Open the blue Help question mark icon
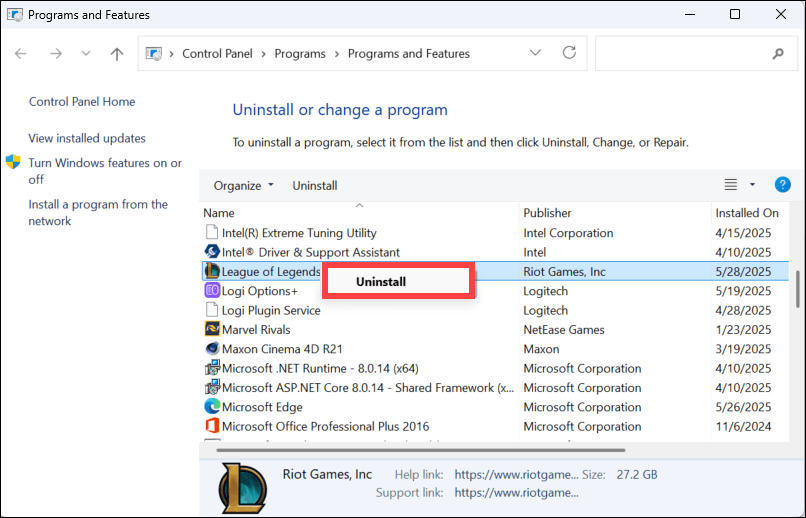This screenshot has height=518, width=806. [783, 185]
